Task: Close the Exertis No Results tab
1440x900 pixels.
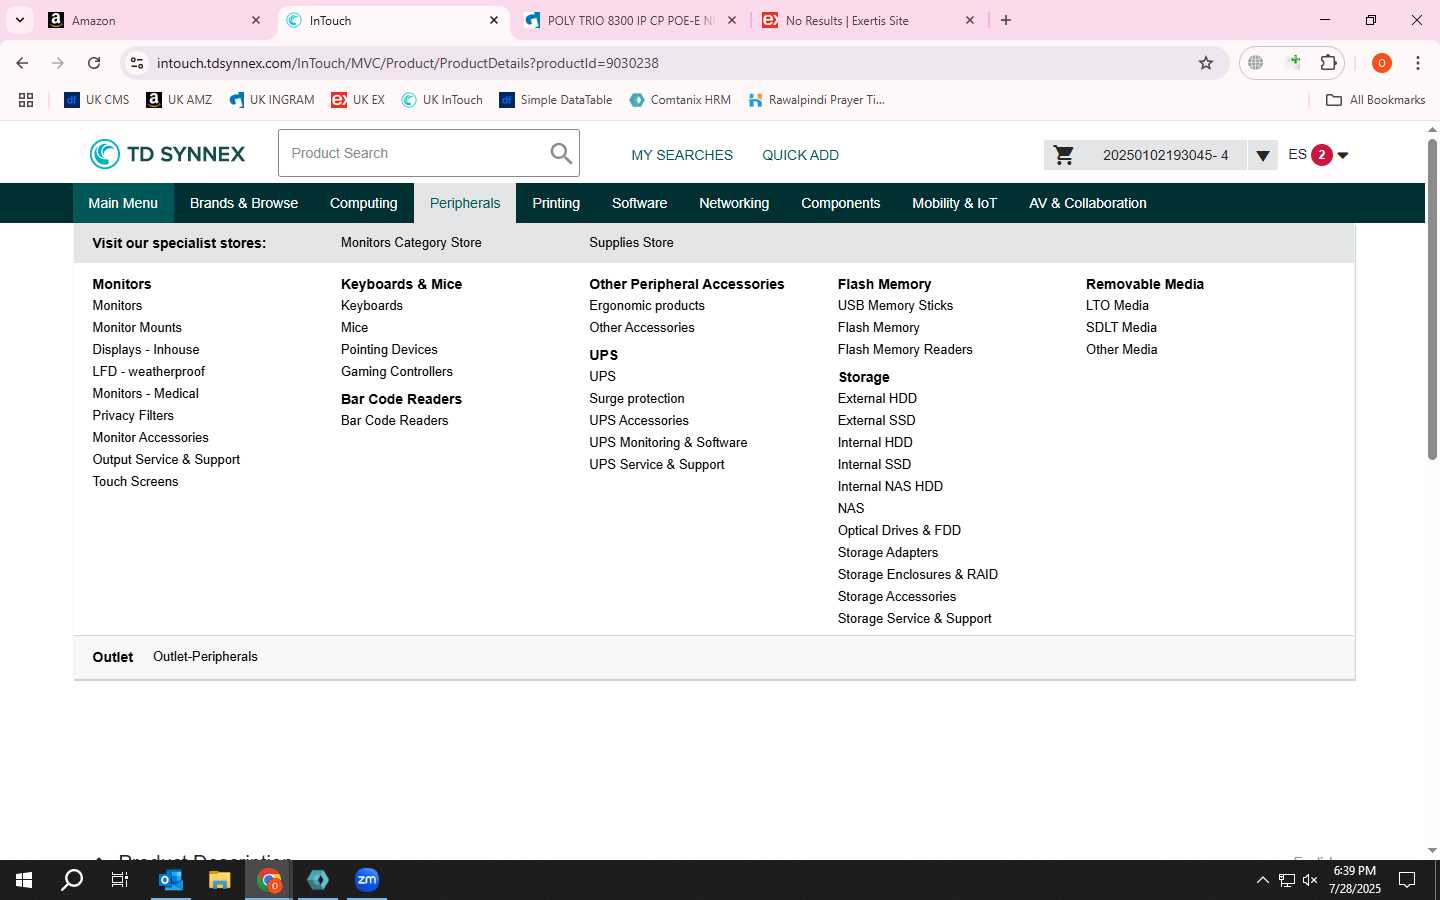Action: pos(970,20)
